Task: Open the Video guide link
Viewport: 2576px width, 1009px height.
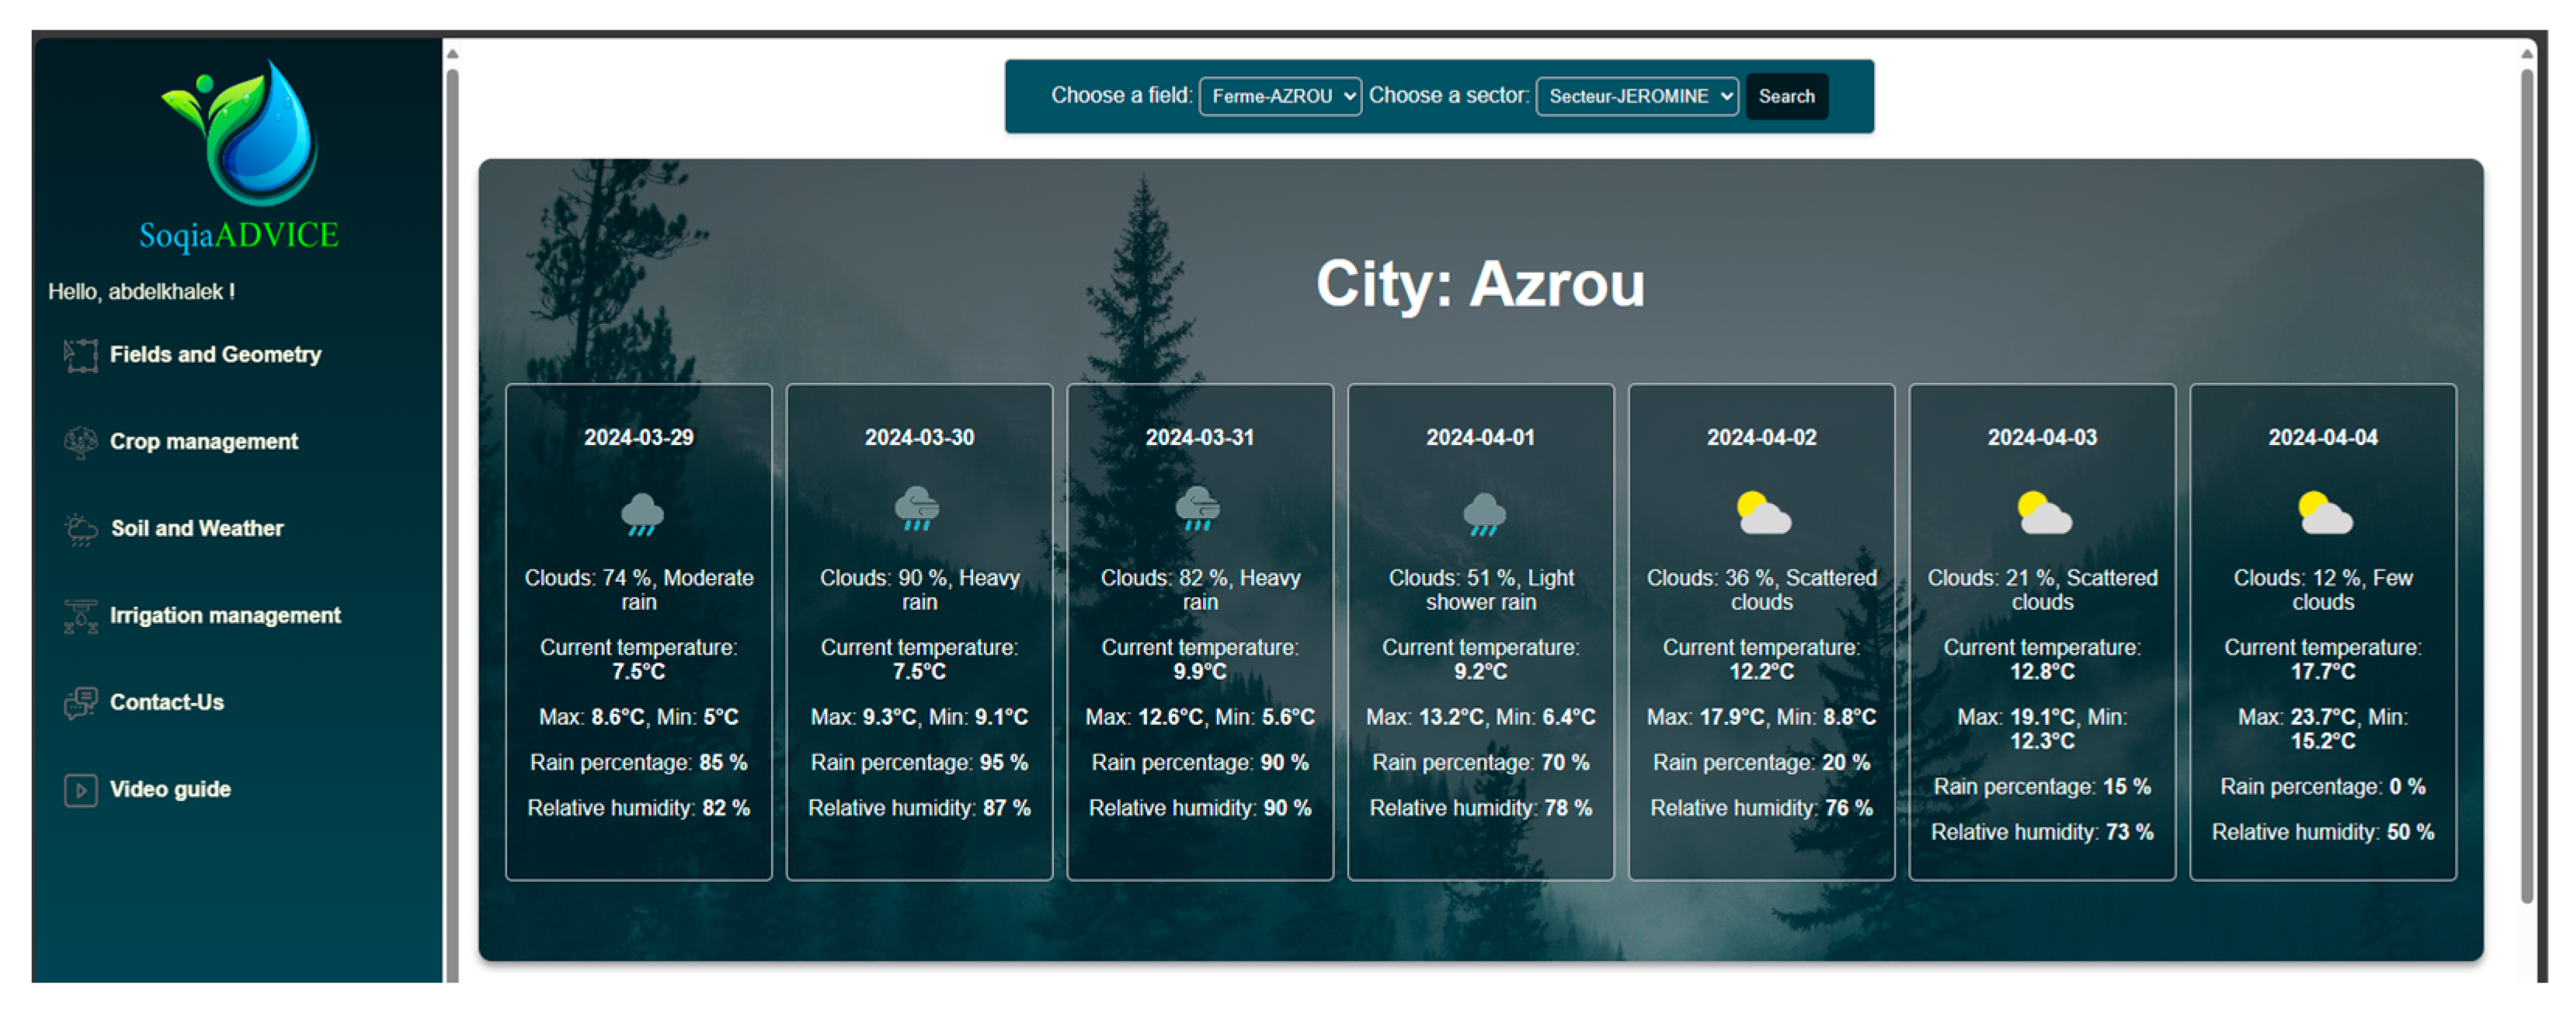Action: coord(170,789)
